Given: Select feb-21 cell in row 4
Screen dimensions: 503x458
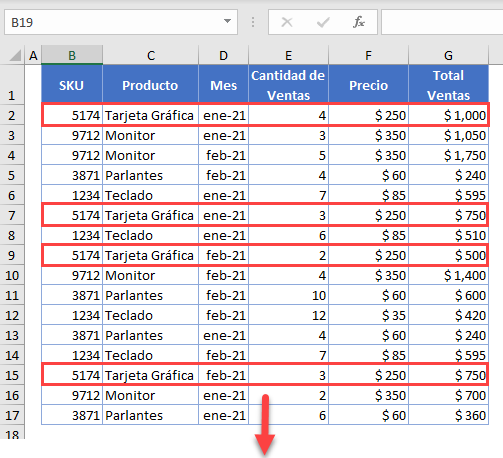Looking at the screenshot, I should click(223, 155).
